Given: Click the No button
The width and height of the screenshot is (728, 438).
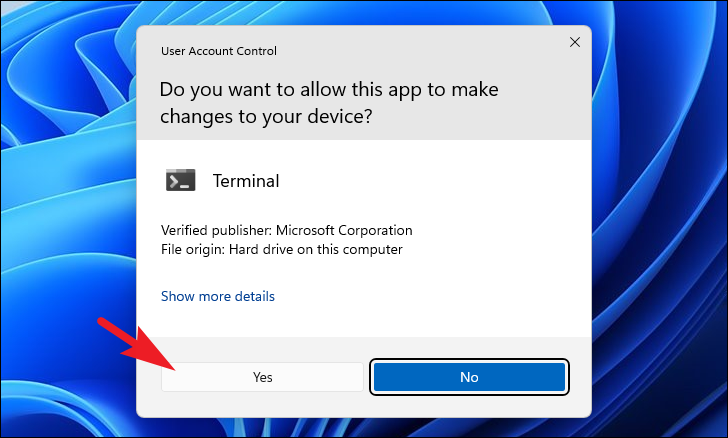Looking at the screenshot, I should click(469, 377).
